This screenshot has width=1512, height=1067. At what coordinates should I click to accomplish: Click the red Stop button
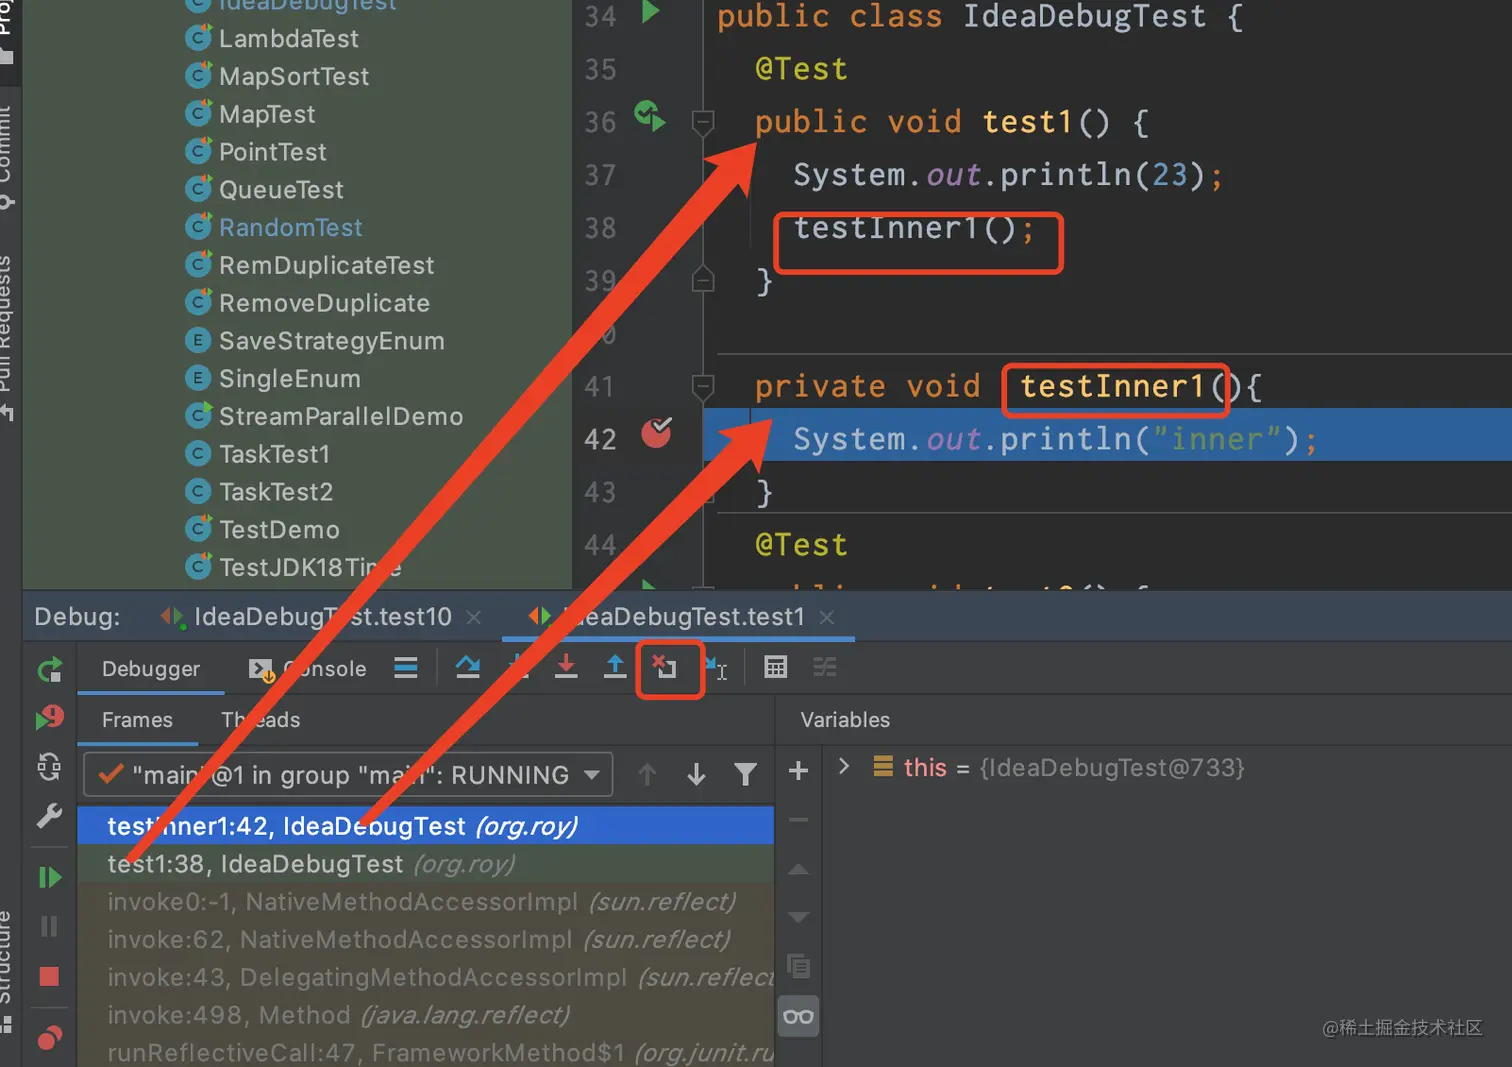(49, 976)
